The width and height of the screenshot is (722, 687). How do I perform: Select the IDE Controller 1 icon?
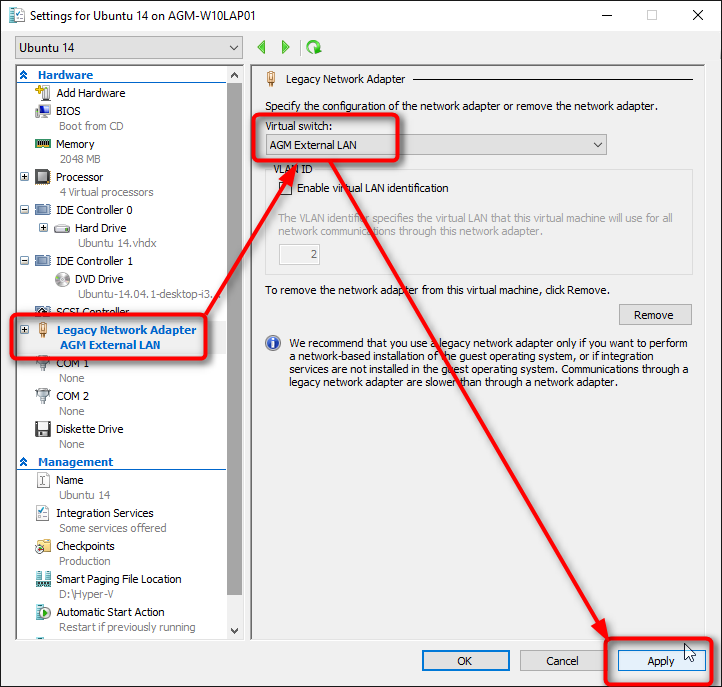[43, 261]
